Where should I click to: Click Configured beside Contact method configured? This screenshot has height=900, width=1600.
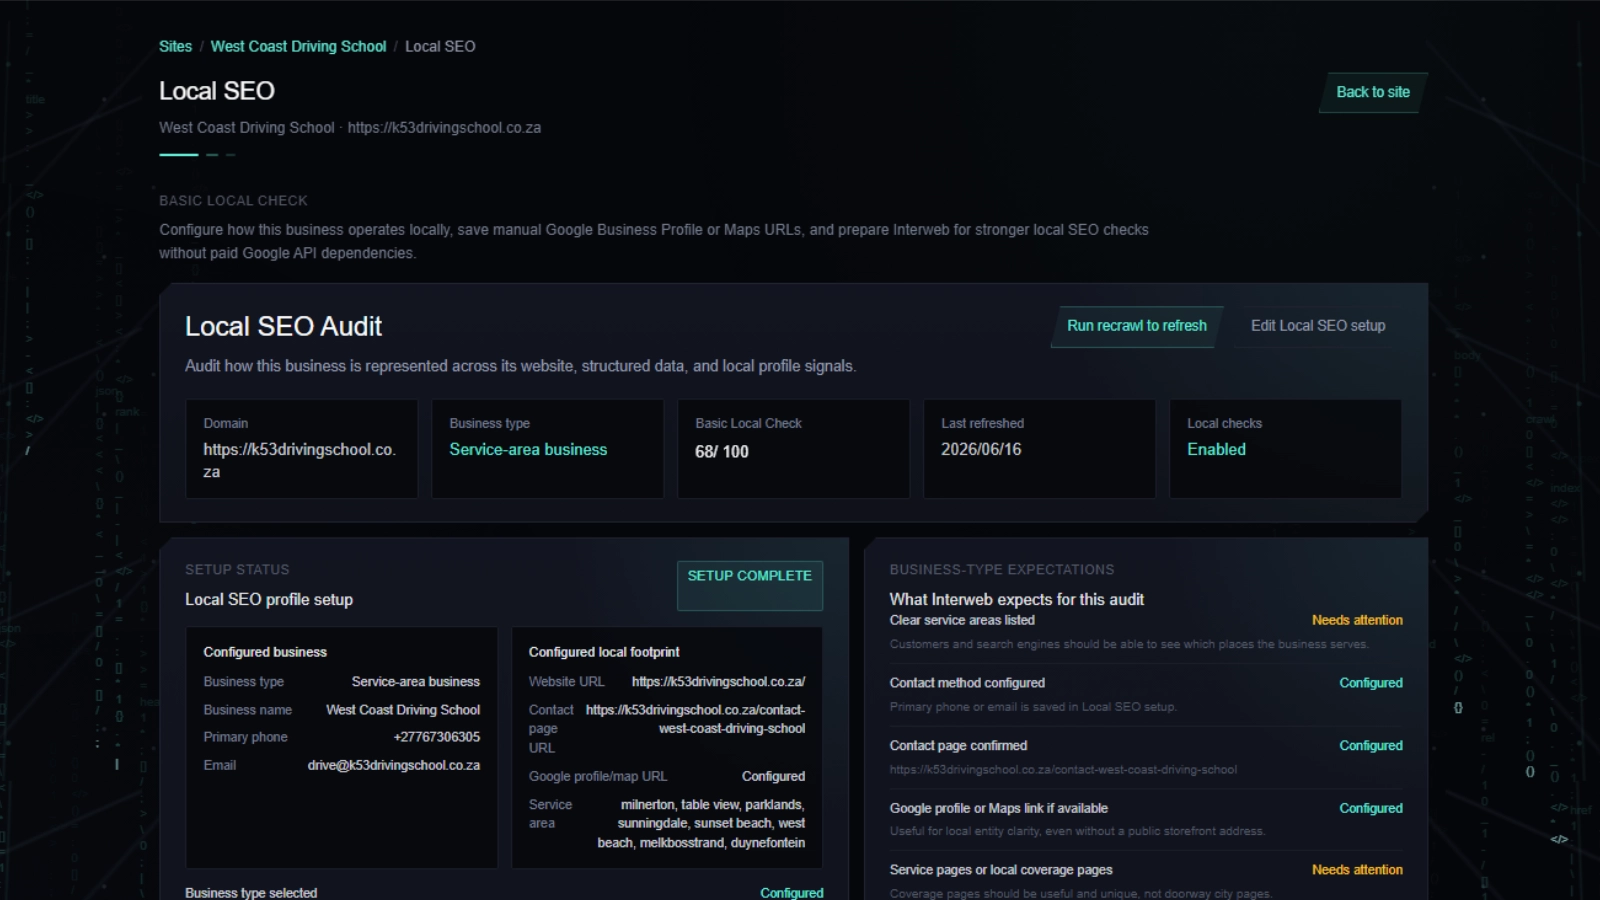pyautogui.click(x=1371, y=683)
